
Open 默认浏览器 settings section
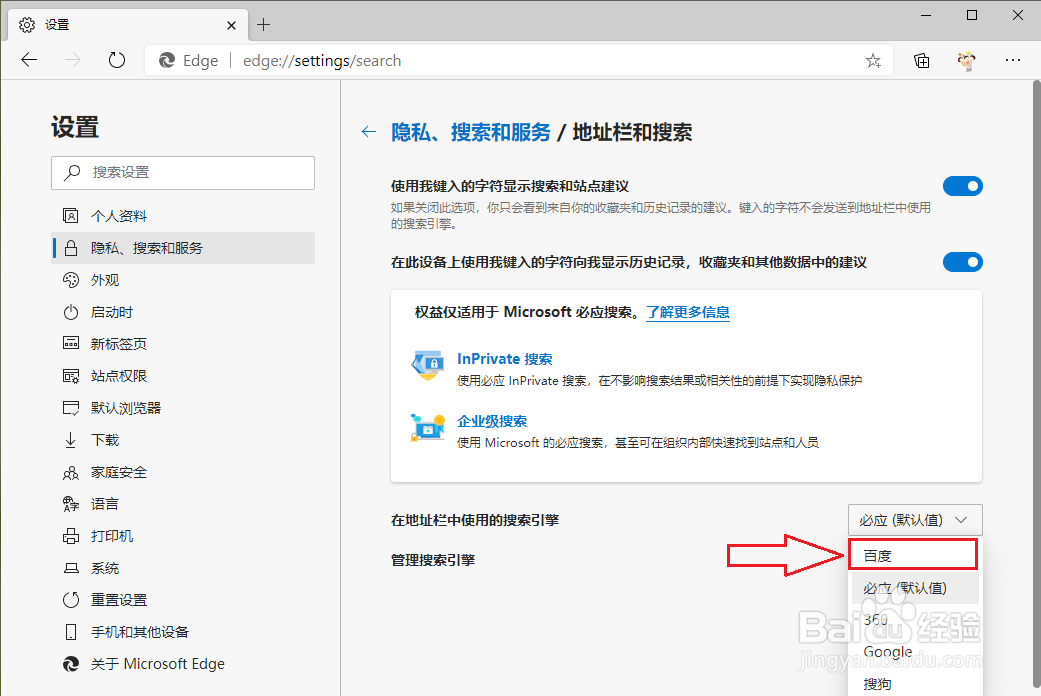coord(183,408)
